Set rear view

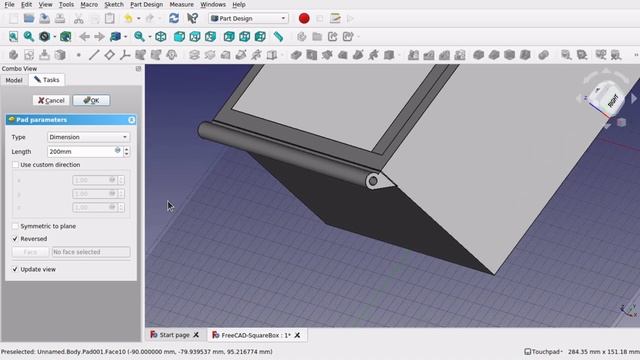tap(229, 37)
